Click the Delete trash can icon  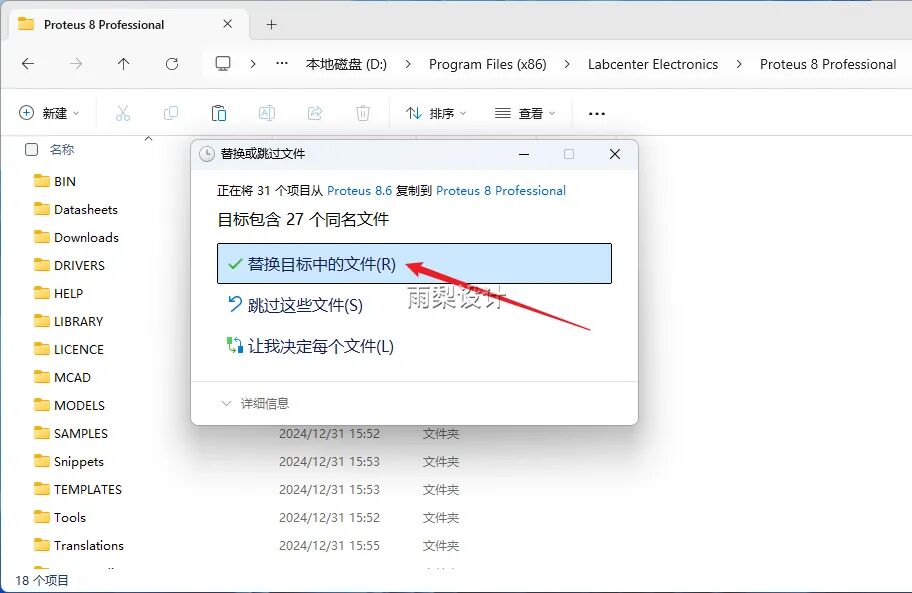click(363, 113)
